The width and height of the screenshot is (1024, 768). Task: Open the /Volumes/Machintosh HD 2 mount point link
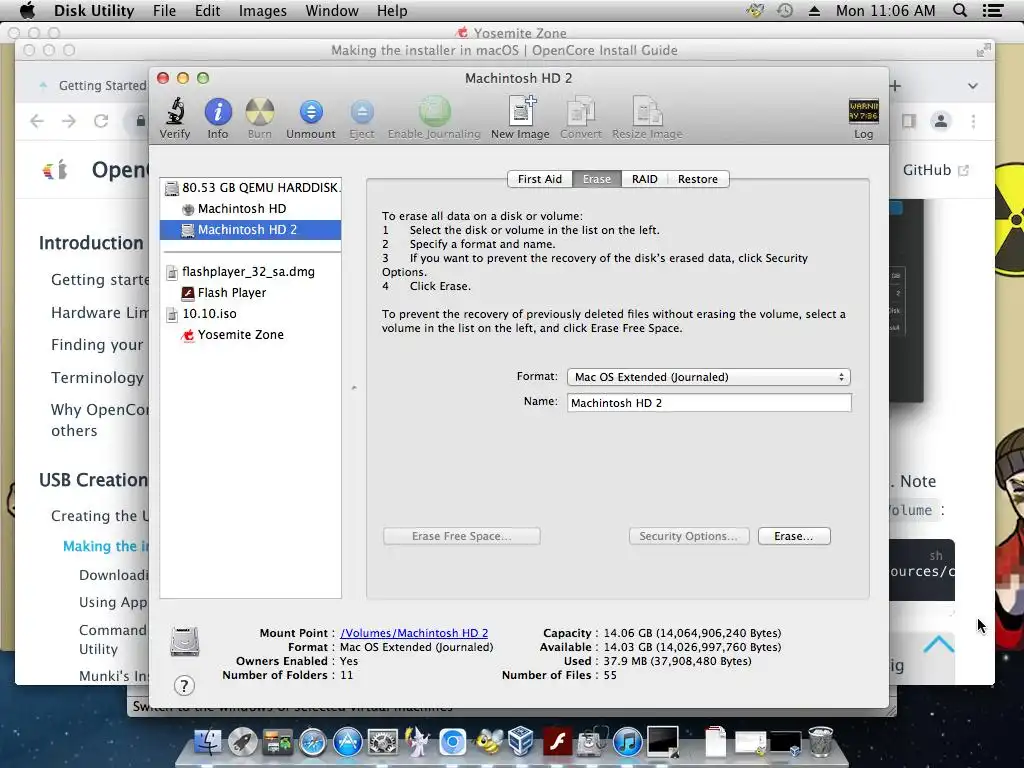[x=414, y=633]
